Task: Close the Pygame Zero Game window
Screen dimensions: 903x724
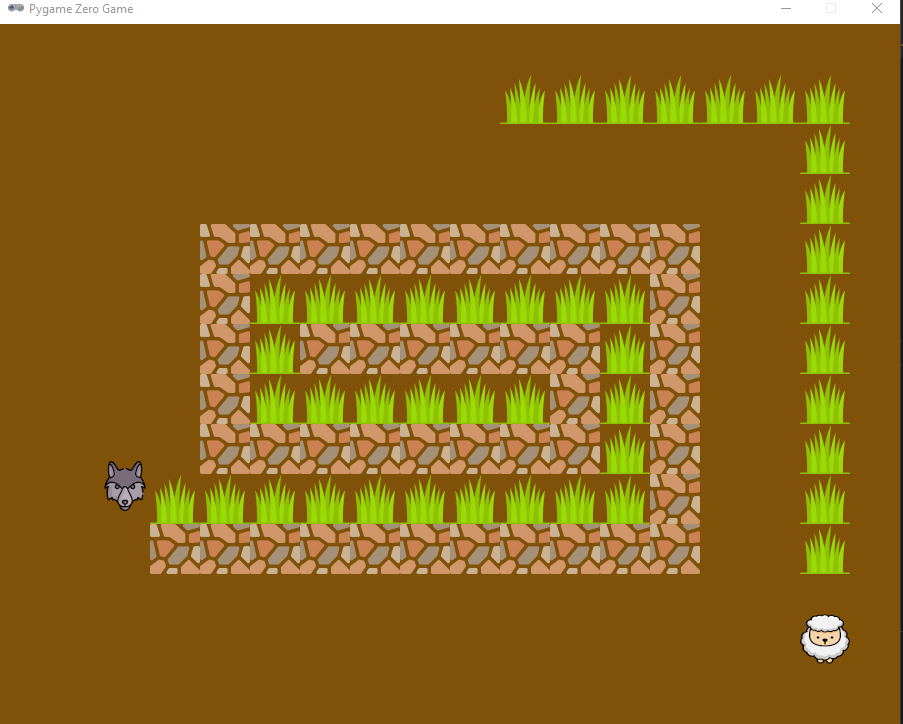Action: click(877, 8)
